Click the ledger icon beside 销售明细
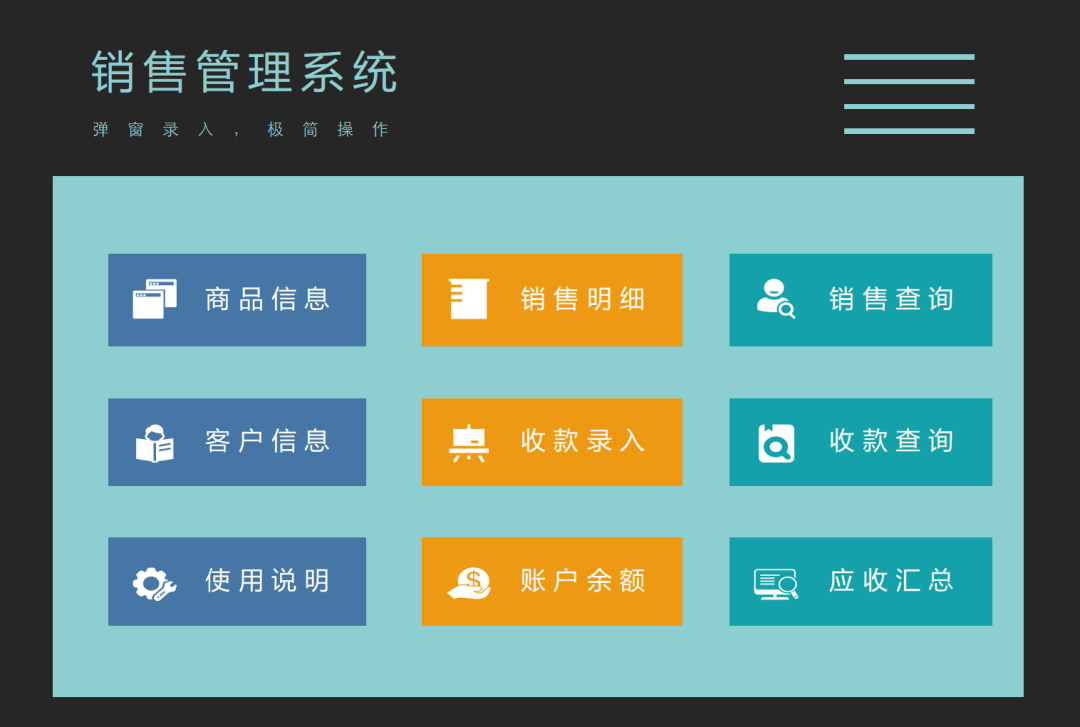 (468, 299)
